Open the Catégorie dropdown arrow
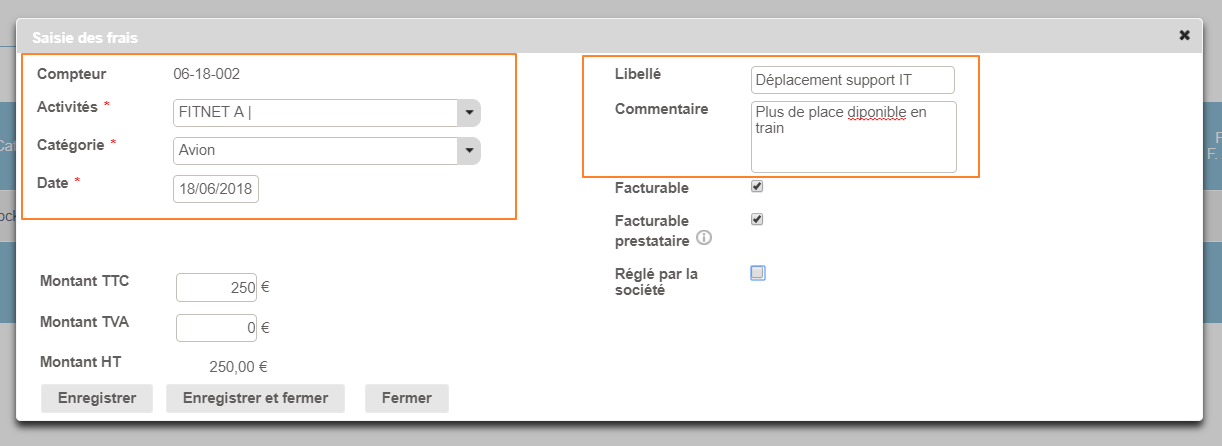Viewport: 1222px width, 446px height. pos(469,151)
